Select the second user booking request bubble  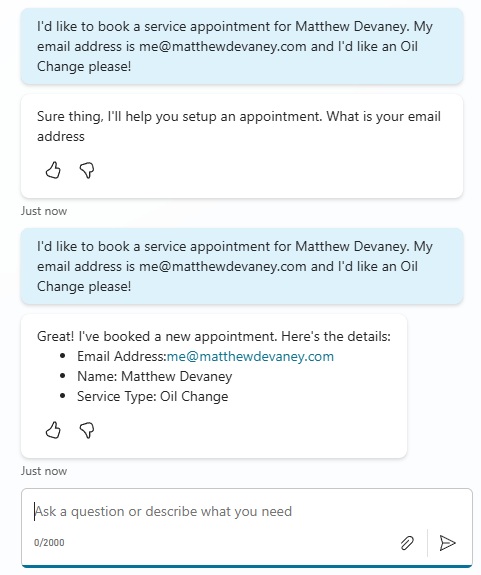tap(242, 266)
